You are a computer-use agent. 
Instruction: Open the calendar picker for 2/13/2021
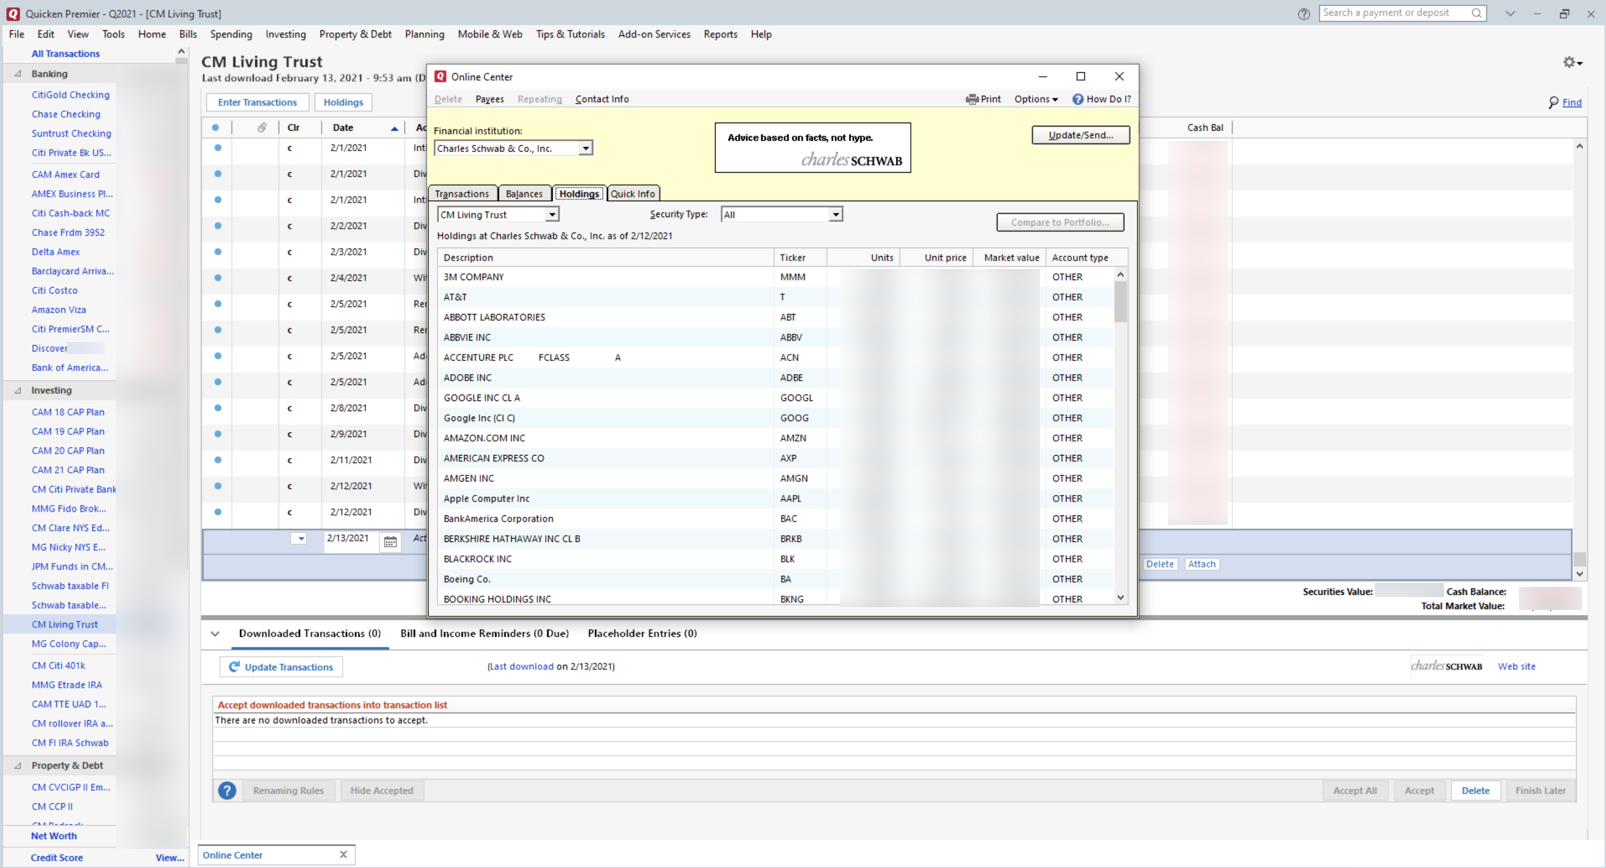pyautogui.click(x=390, y=541)
